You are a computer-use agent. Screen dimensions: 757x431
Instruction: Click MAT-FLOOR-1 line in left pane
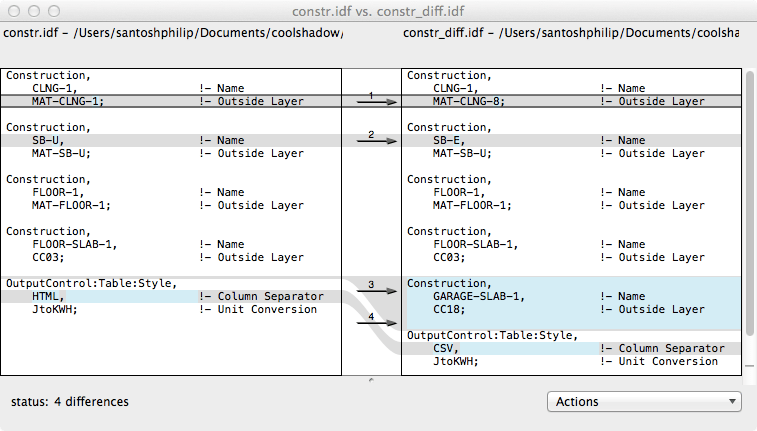pyautogui.click(x=171, y=205)
